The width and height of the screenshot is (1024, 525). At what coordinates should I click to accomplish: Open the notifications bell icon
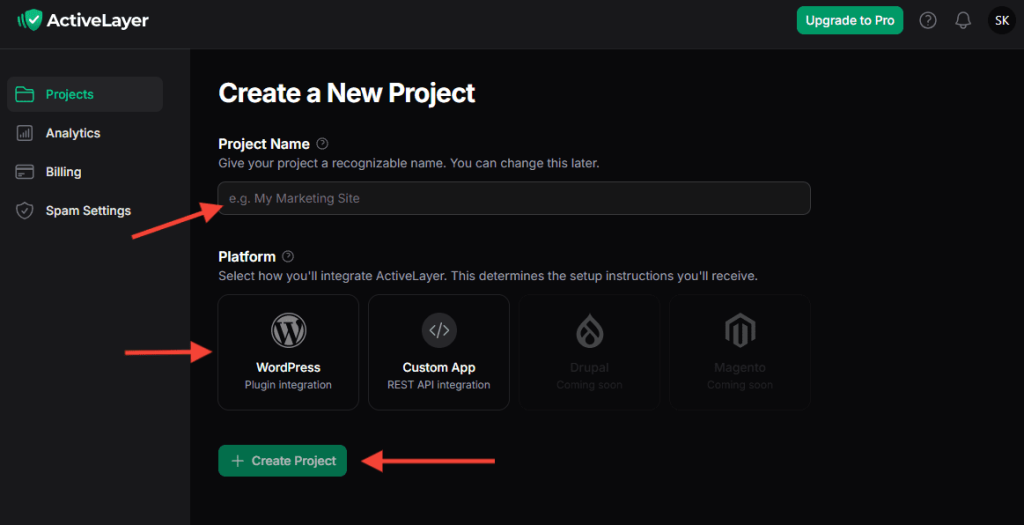(x=963, y=21)
